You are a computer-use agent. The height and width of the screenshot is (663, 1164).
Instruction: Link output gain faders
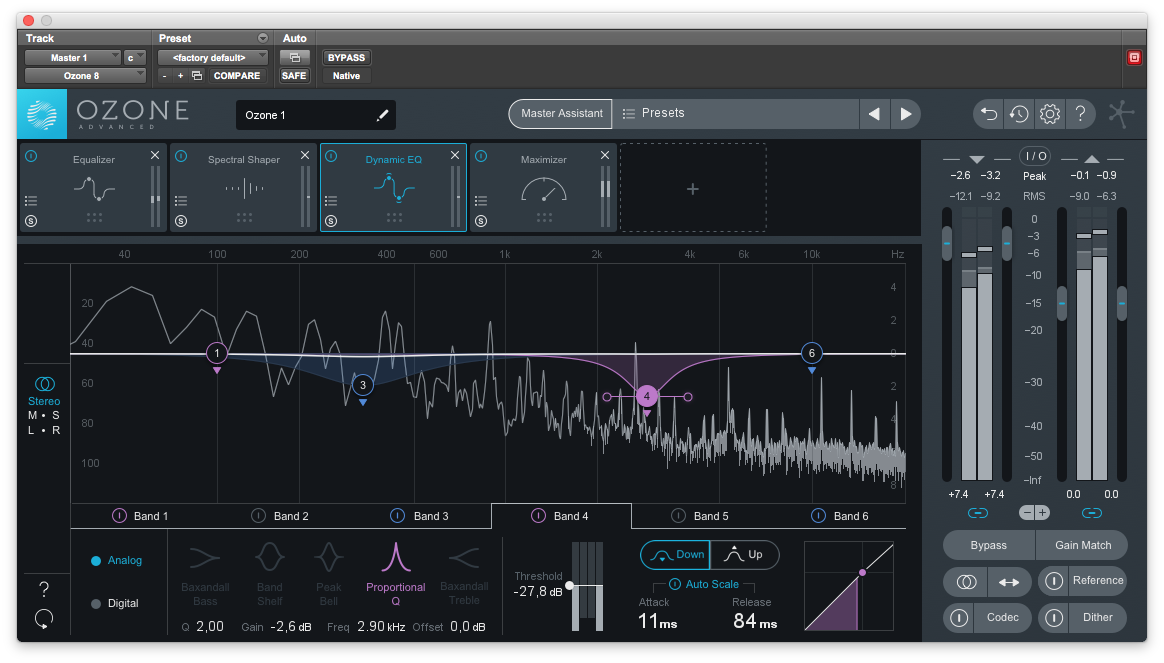tap(1091, 513)
